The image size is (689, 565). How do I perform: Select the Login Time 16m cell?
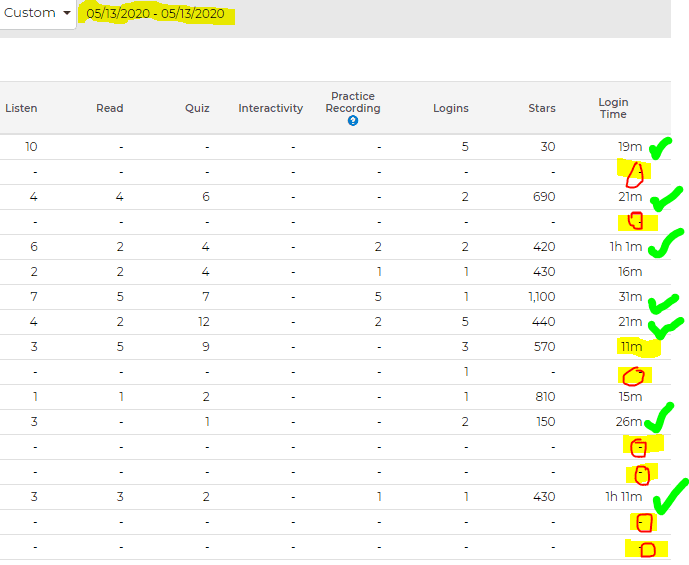pyautogui.click(x=630, y=272)
